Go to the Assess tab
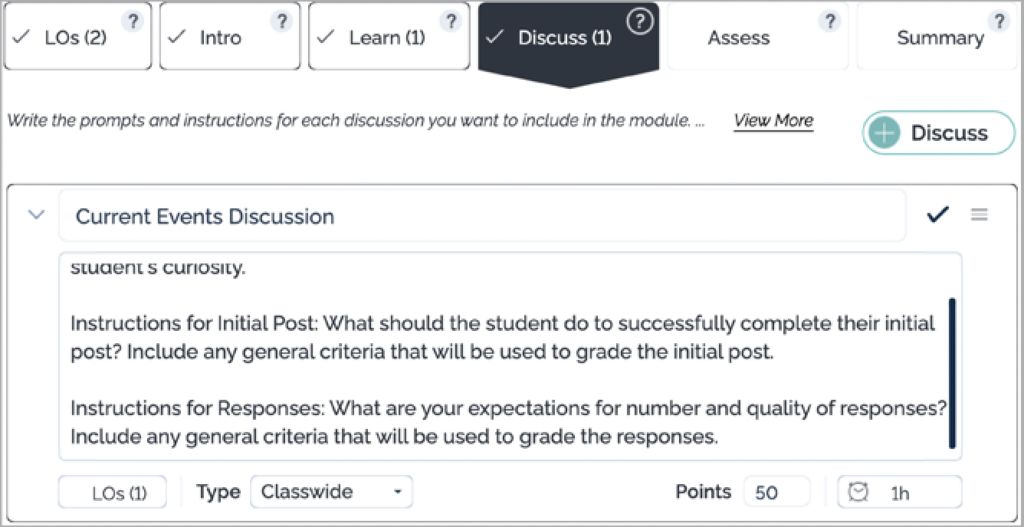 click(x=758, y=37)
